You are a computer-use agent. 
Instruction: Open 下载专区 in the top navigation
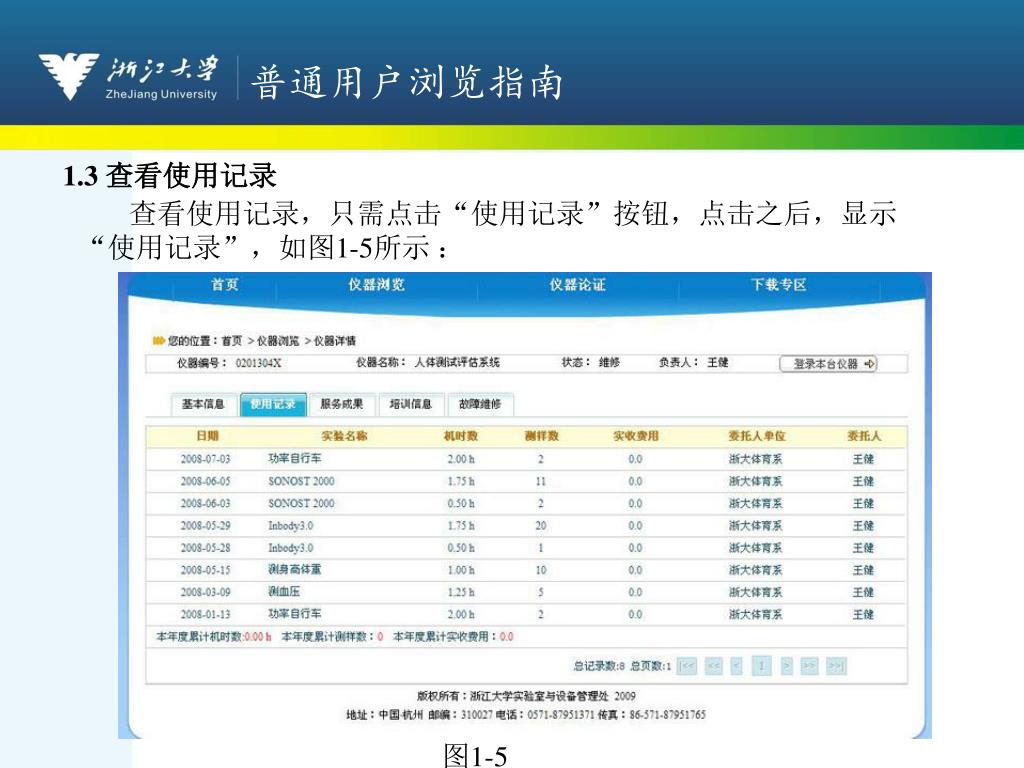778,285
